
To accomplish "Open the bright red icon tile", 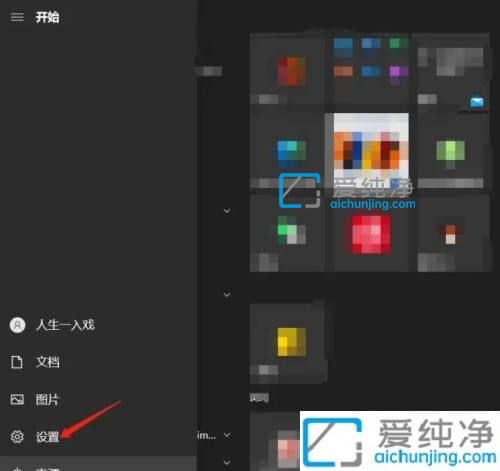I will pyautogui.click(x=371, y=235).
